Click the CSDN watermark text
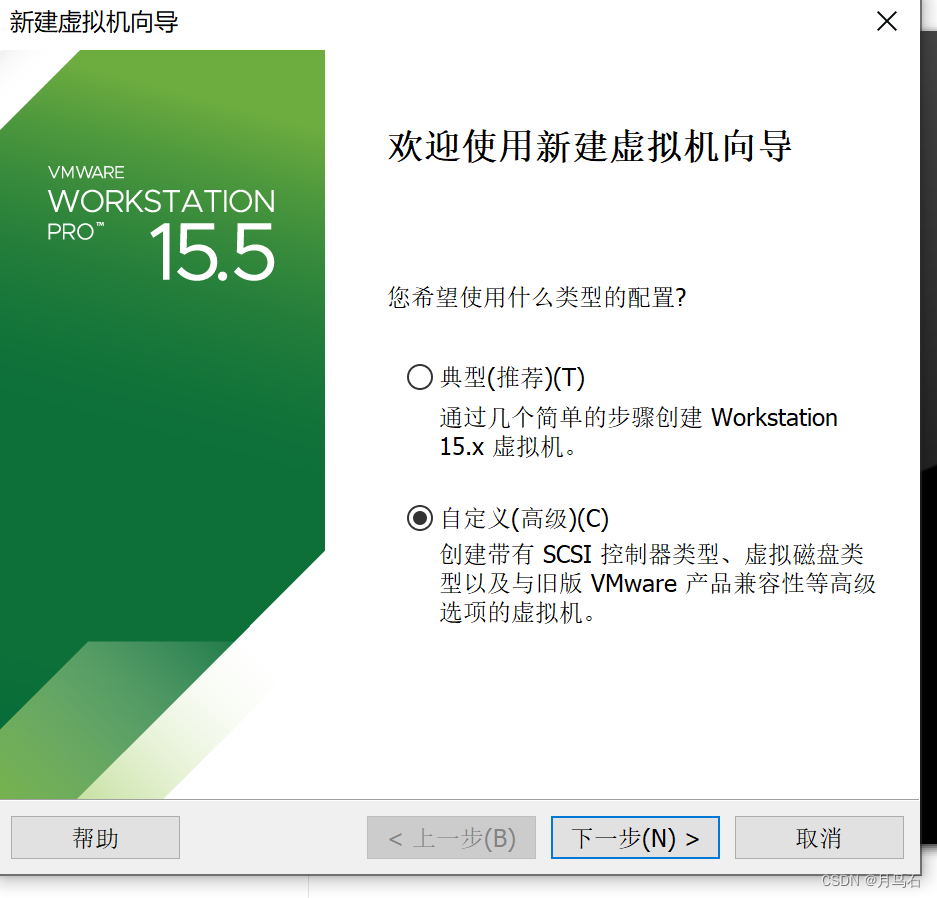The height and width of the screenshot is (898, 937). tap(871, 880)
